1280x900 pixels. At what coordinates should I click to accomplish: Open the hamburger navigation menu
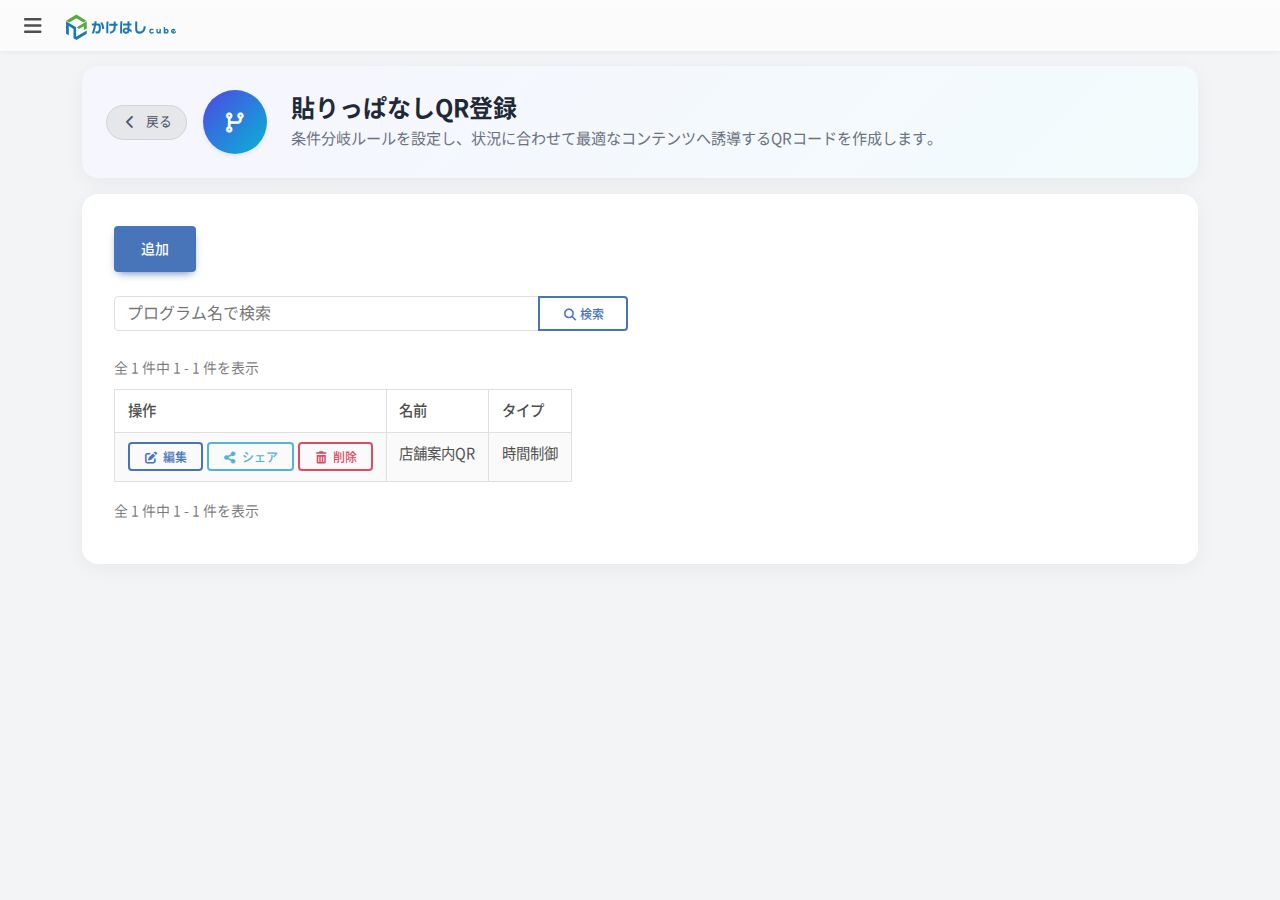tap(33, 26)
